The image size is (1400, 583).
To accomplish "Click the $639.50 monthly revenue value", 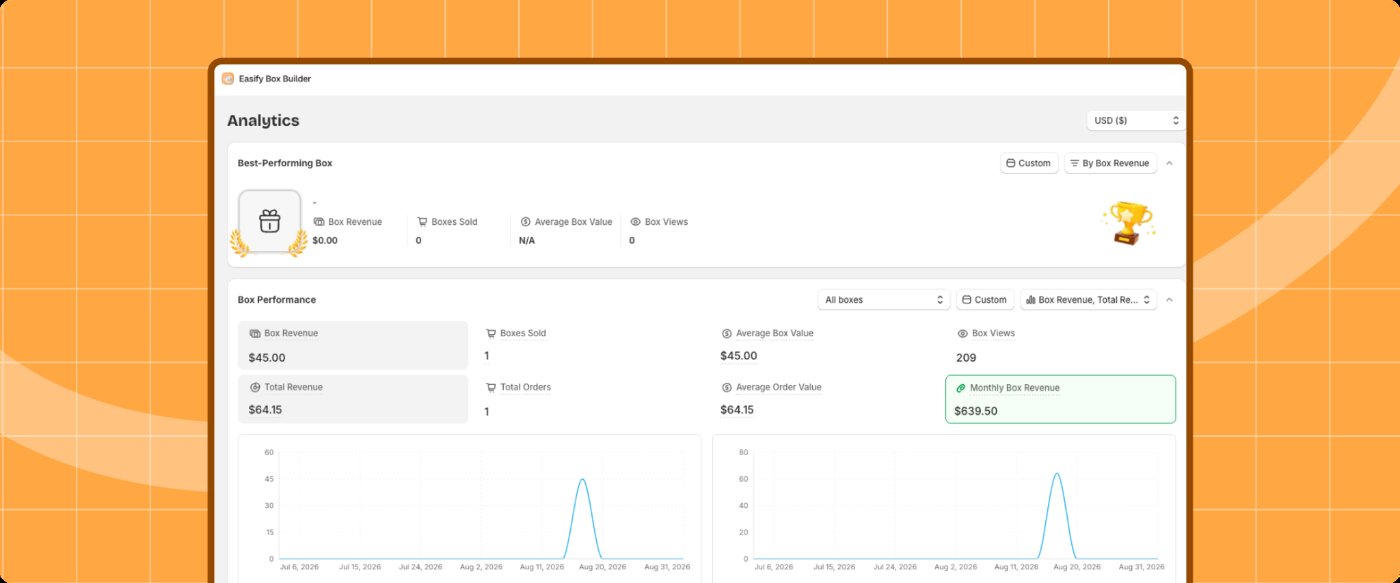I will point(976,411).
